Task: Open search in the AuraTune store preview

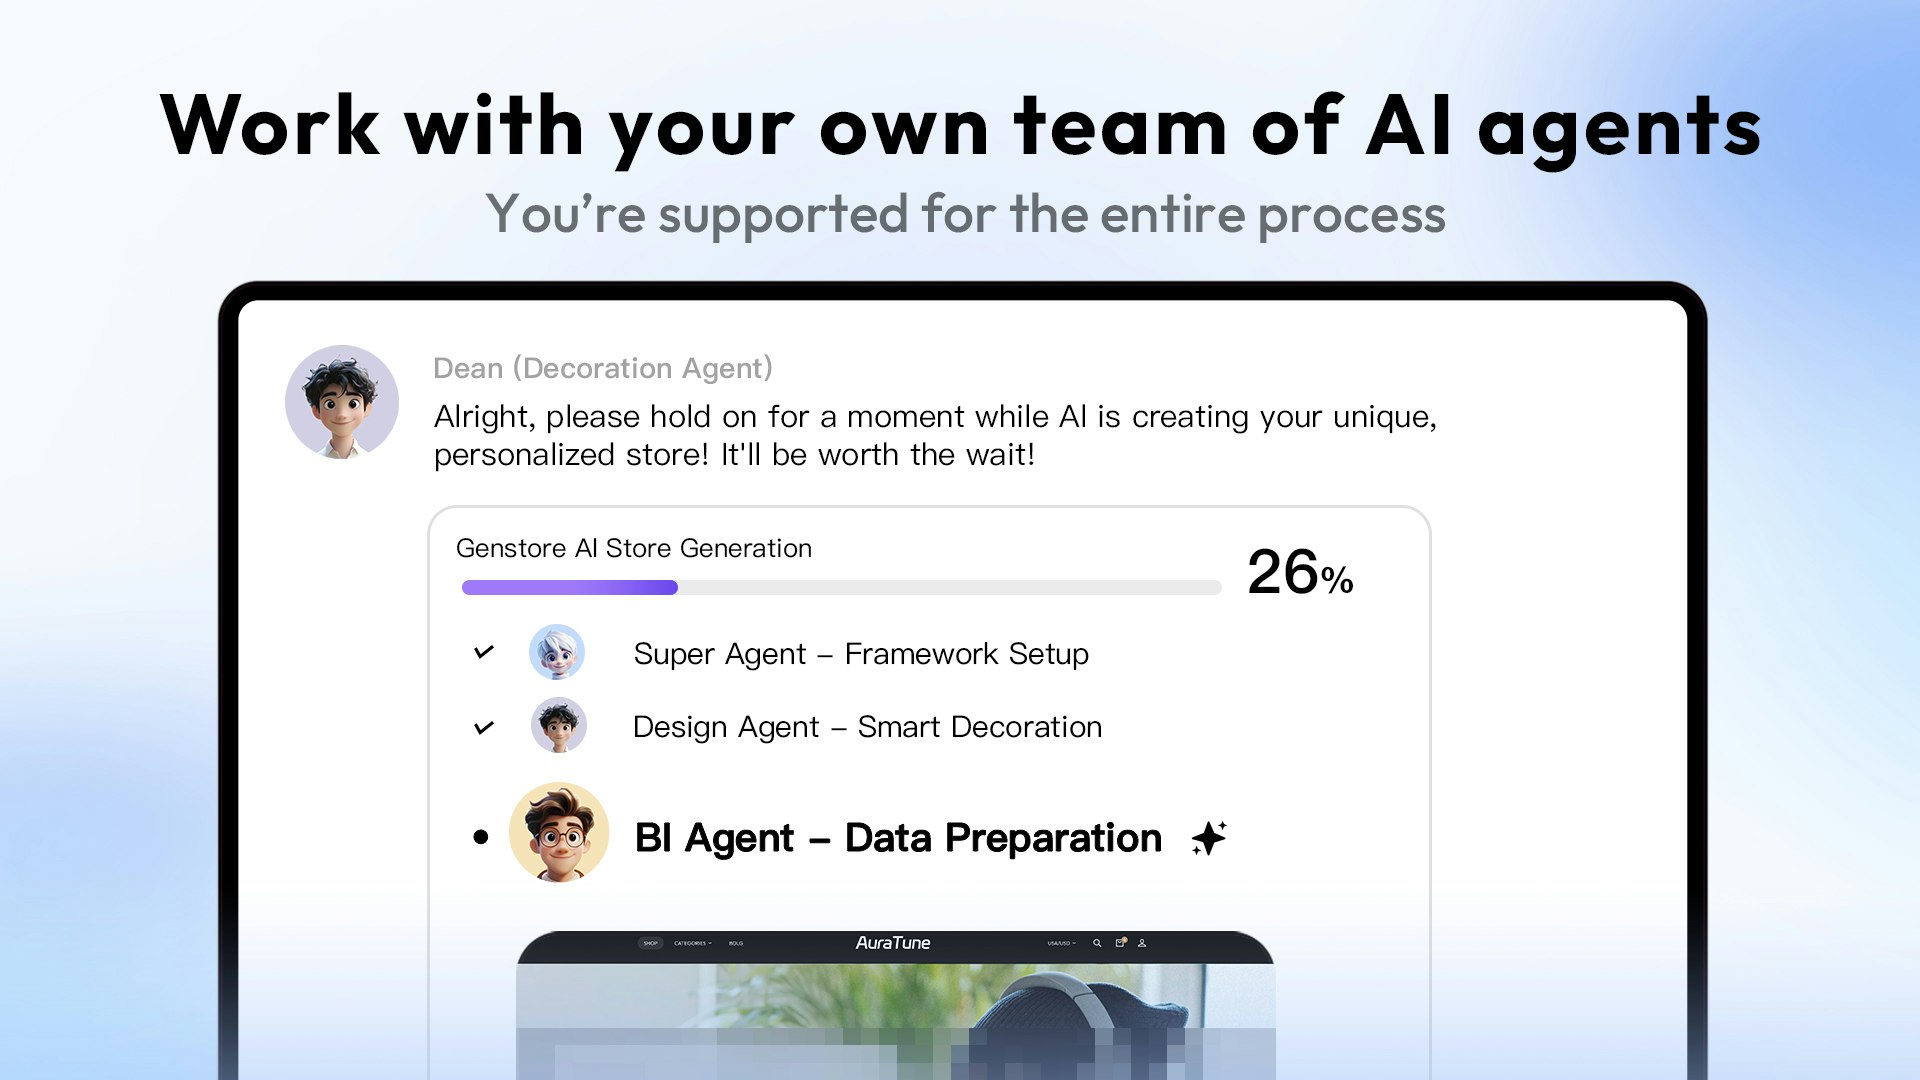Action: coord(1097,943)
